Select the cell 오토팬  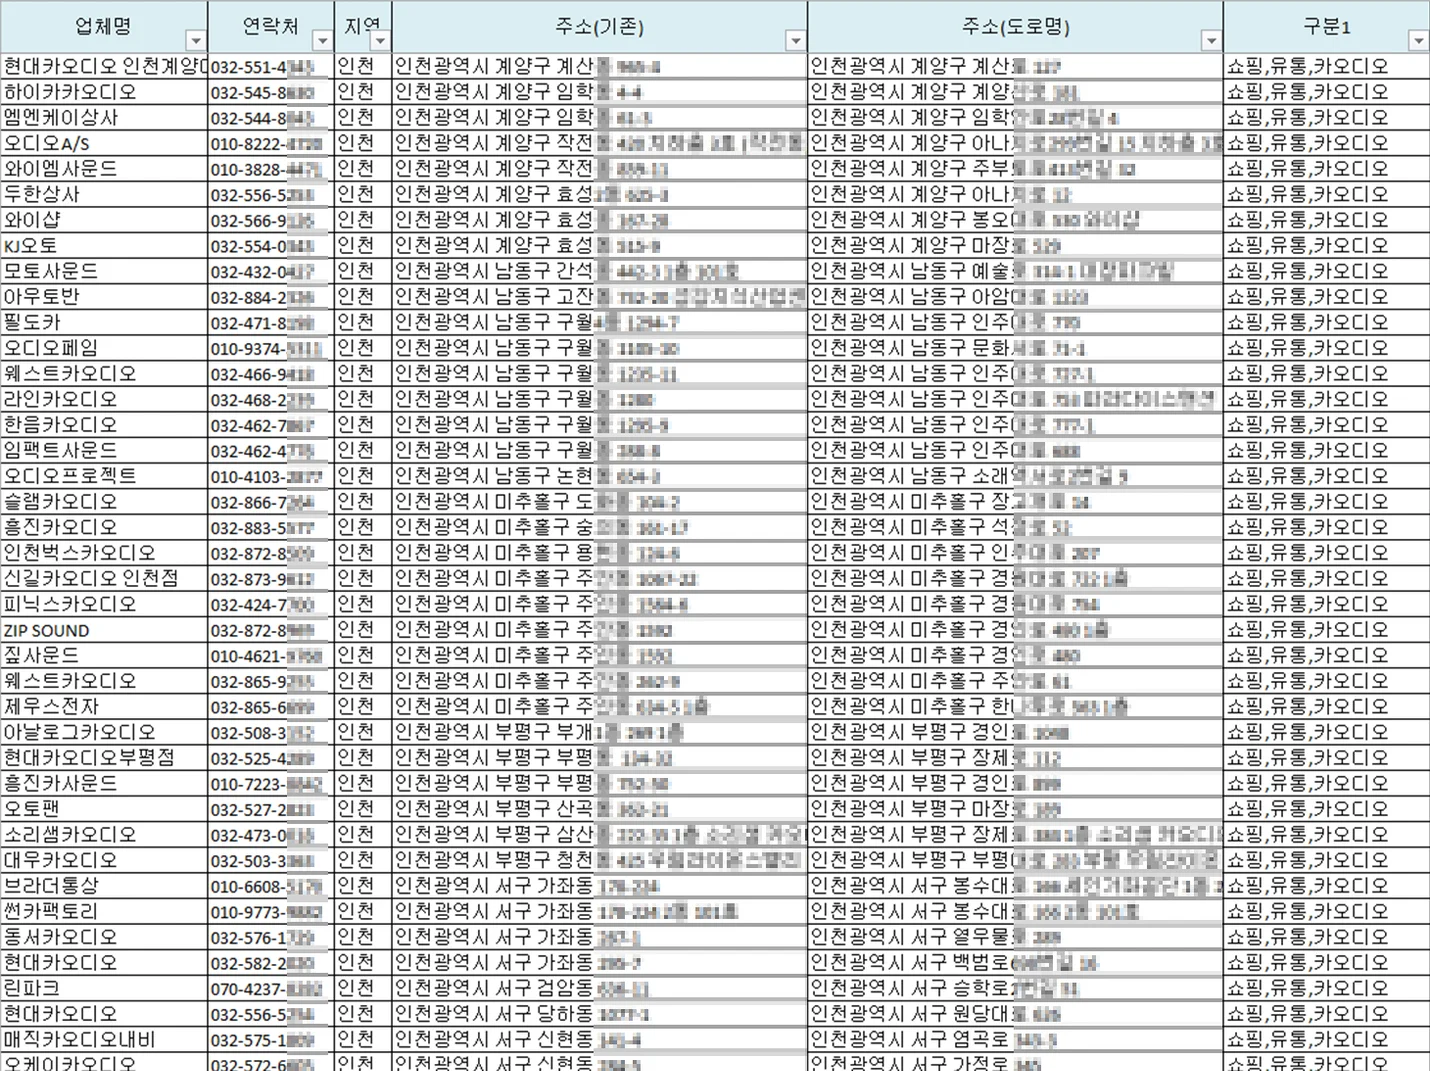(x=104, y=810)
